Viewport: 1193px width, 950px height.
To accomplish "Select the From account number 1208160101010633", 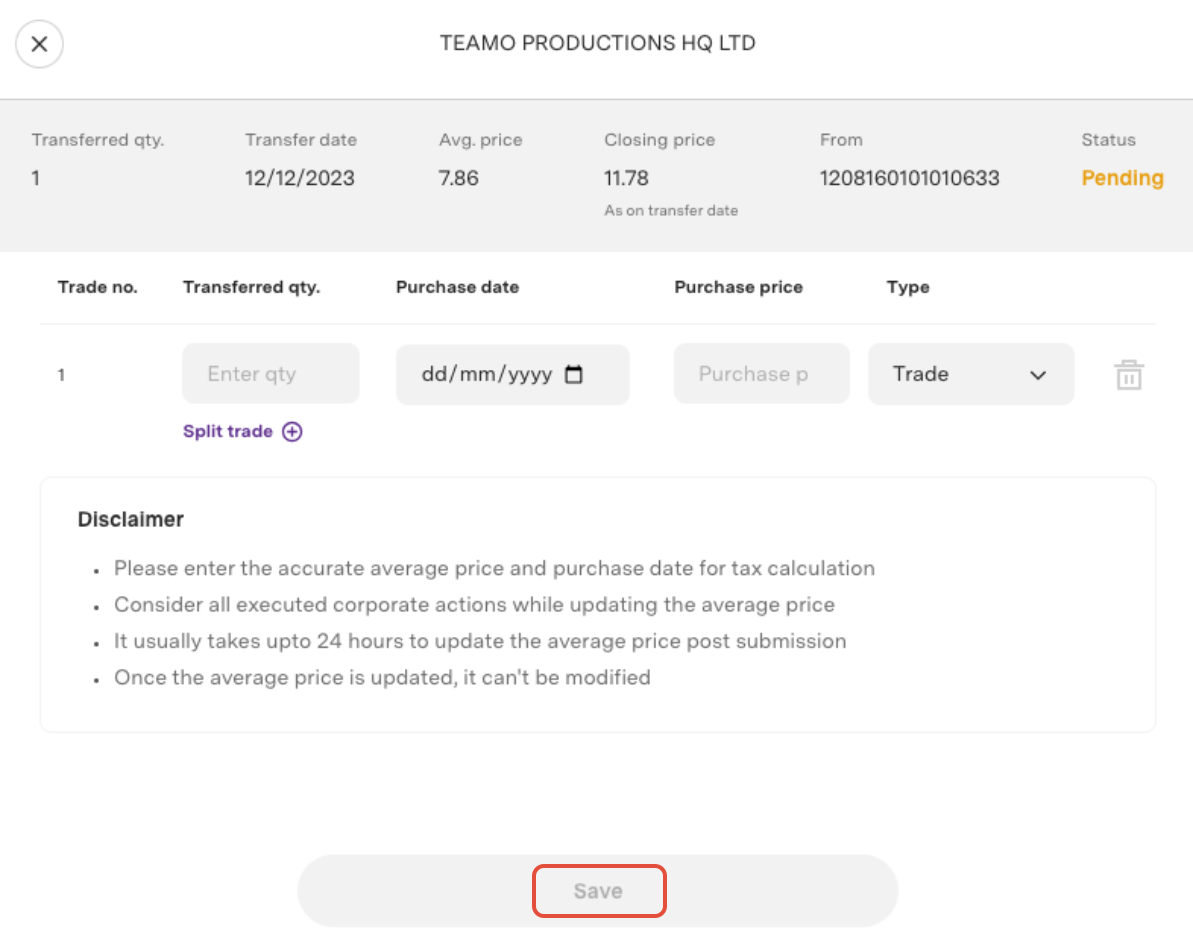I will (x=909, y=178).
